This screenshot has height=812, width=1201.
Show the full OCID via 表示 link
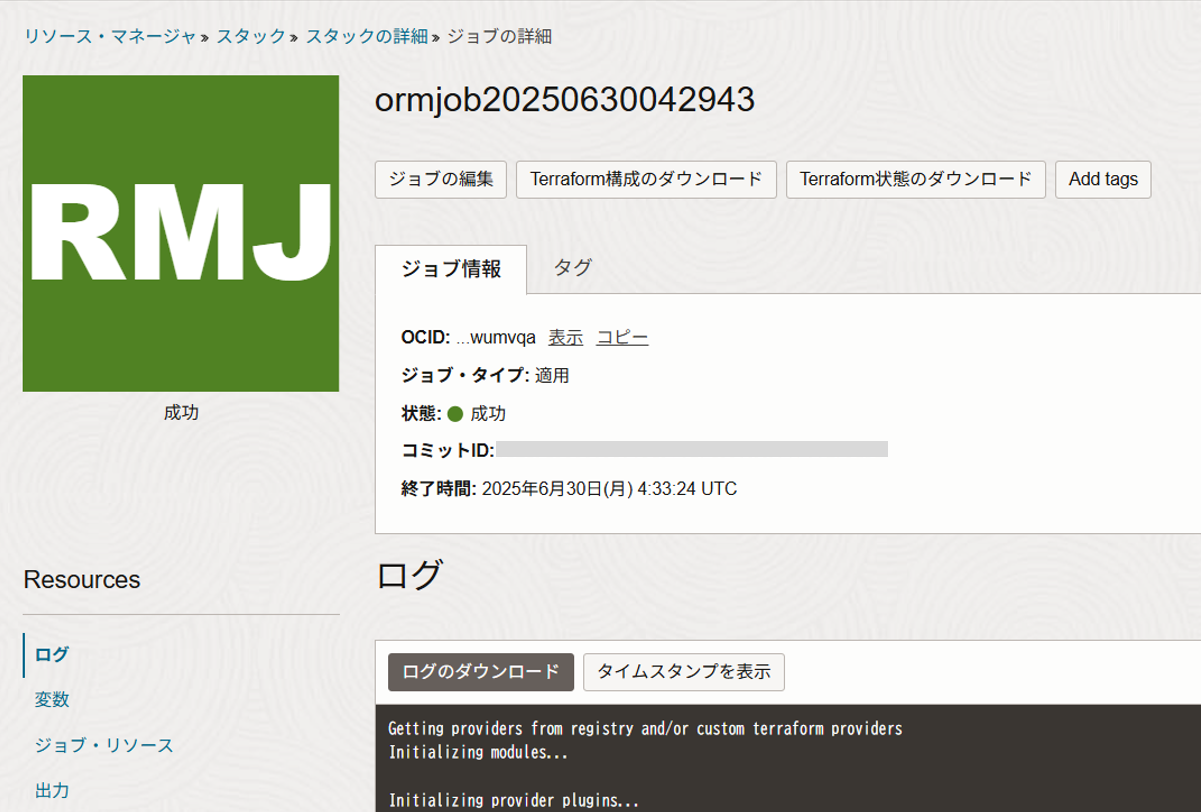click(x=565, y=337)
